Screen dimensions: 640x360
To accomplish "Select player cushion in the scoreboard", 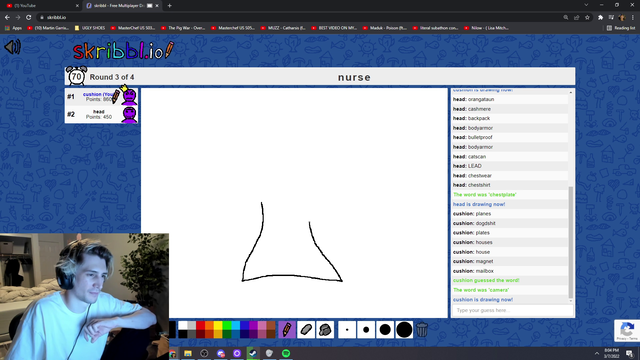I will [101, 97].
